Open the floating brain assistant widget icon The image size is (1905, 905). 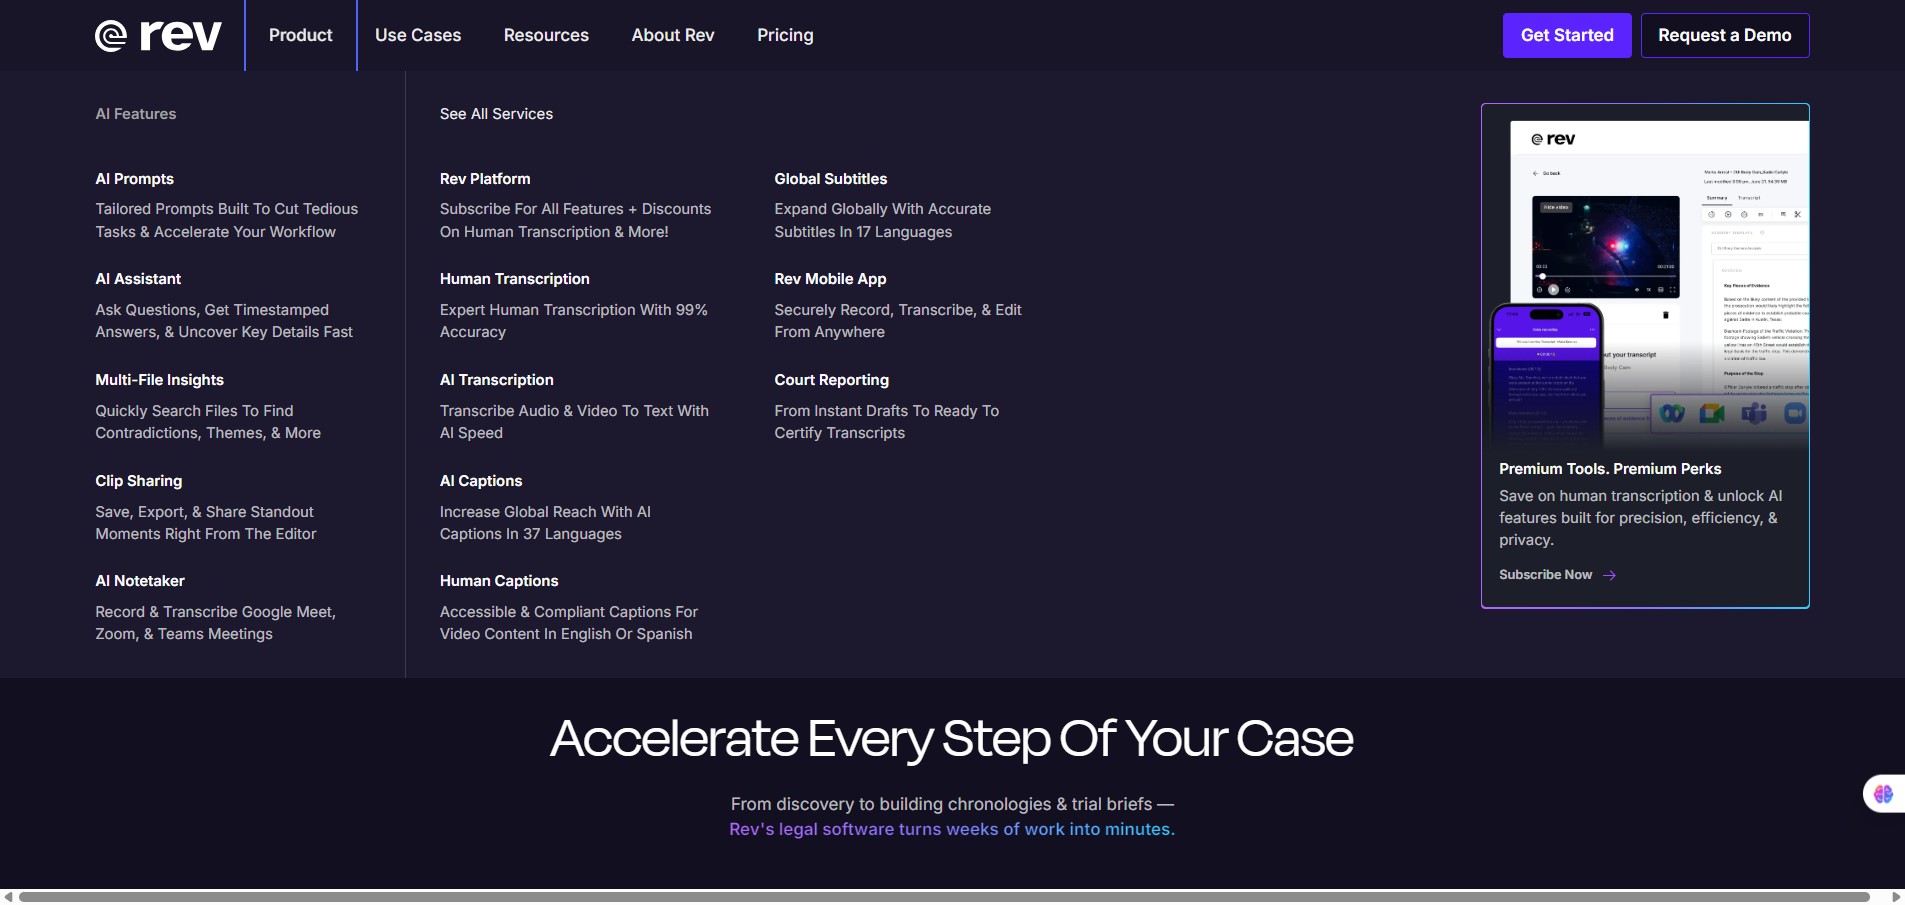click(1883, 794)
